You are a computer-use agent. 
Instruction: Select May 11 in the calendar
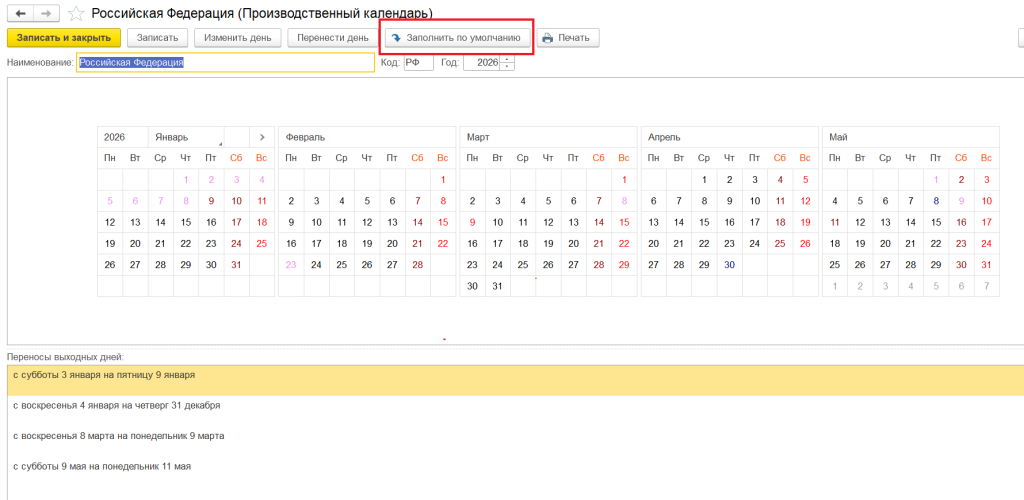point(835,223)
